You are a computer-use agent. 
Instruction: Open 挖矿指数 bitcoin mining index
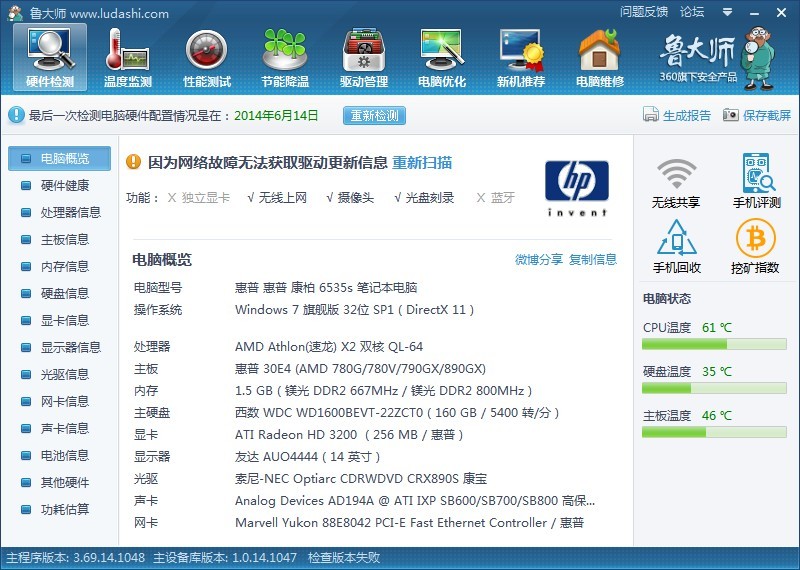pos(755,246)
